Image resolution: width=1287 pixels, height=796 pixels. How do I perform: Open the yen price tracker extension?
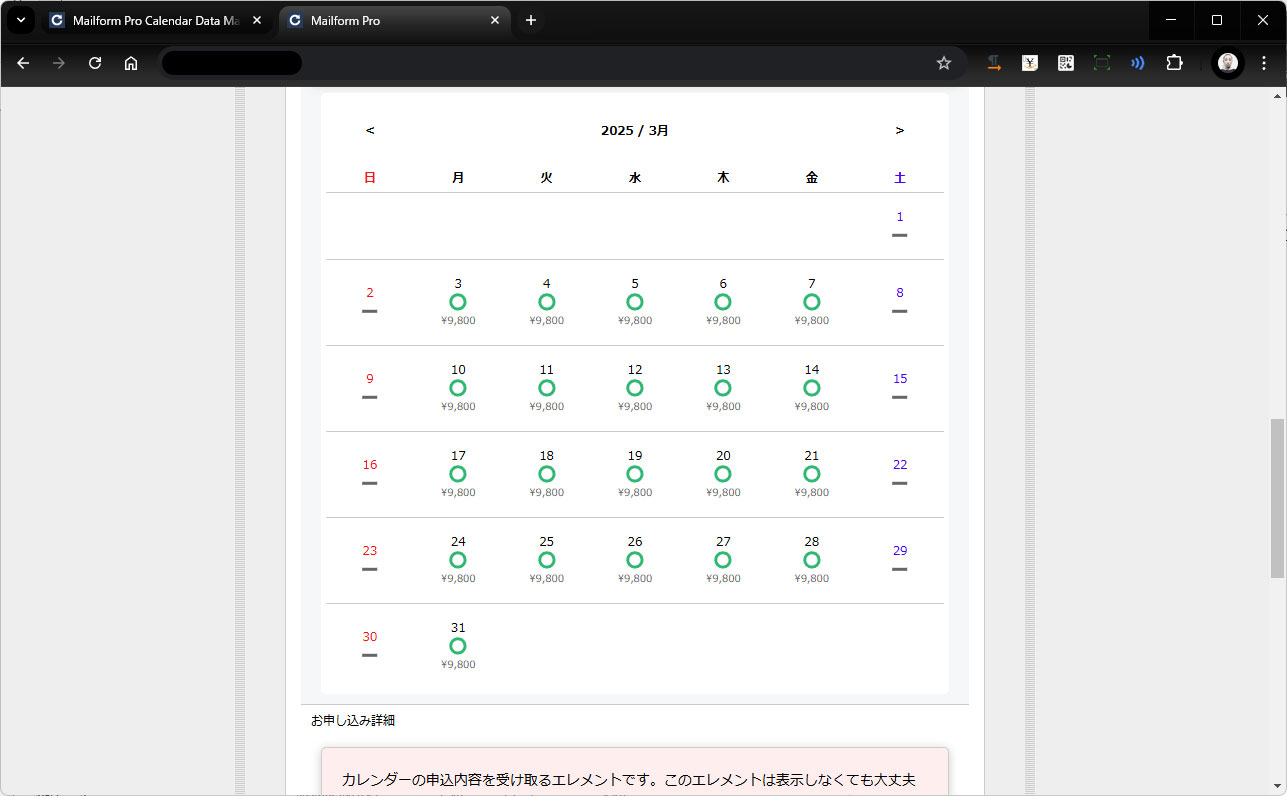(x=1030, y=63)
